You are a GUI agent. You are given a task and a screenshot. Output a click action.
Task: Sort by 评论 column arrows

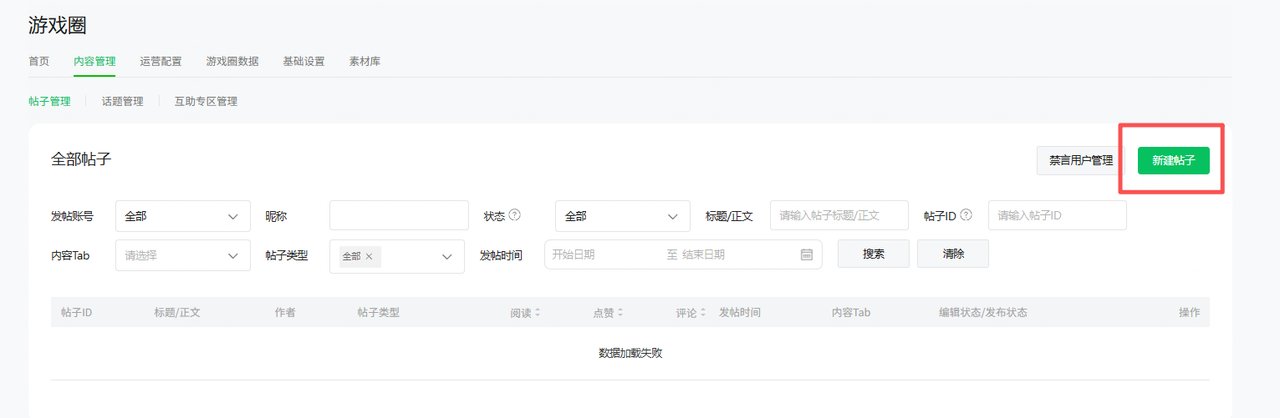[703, 312]
